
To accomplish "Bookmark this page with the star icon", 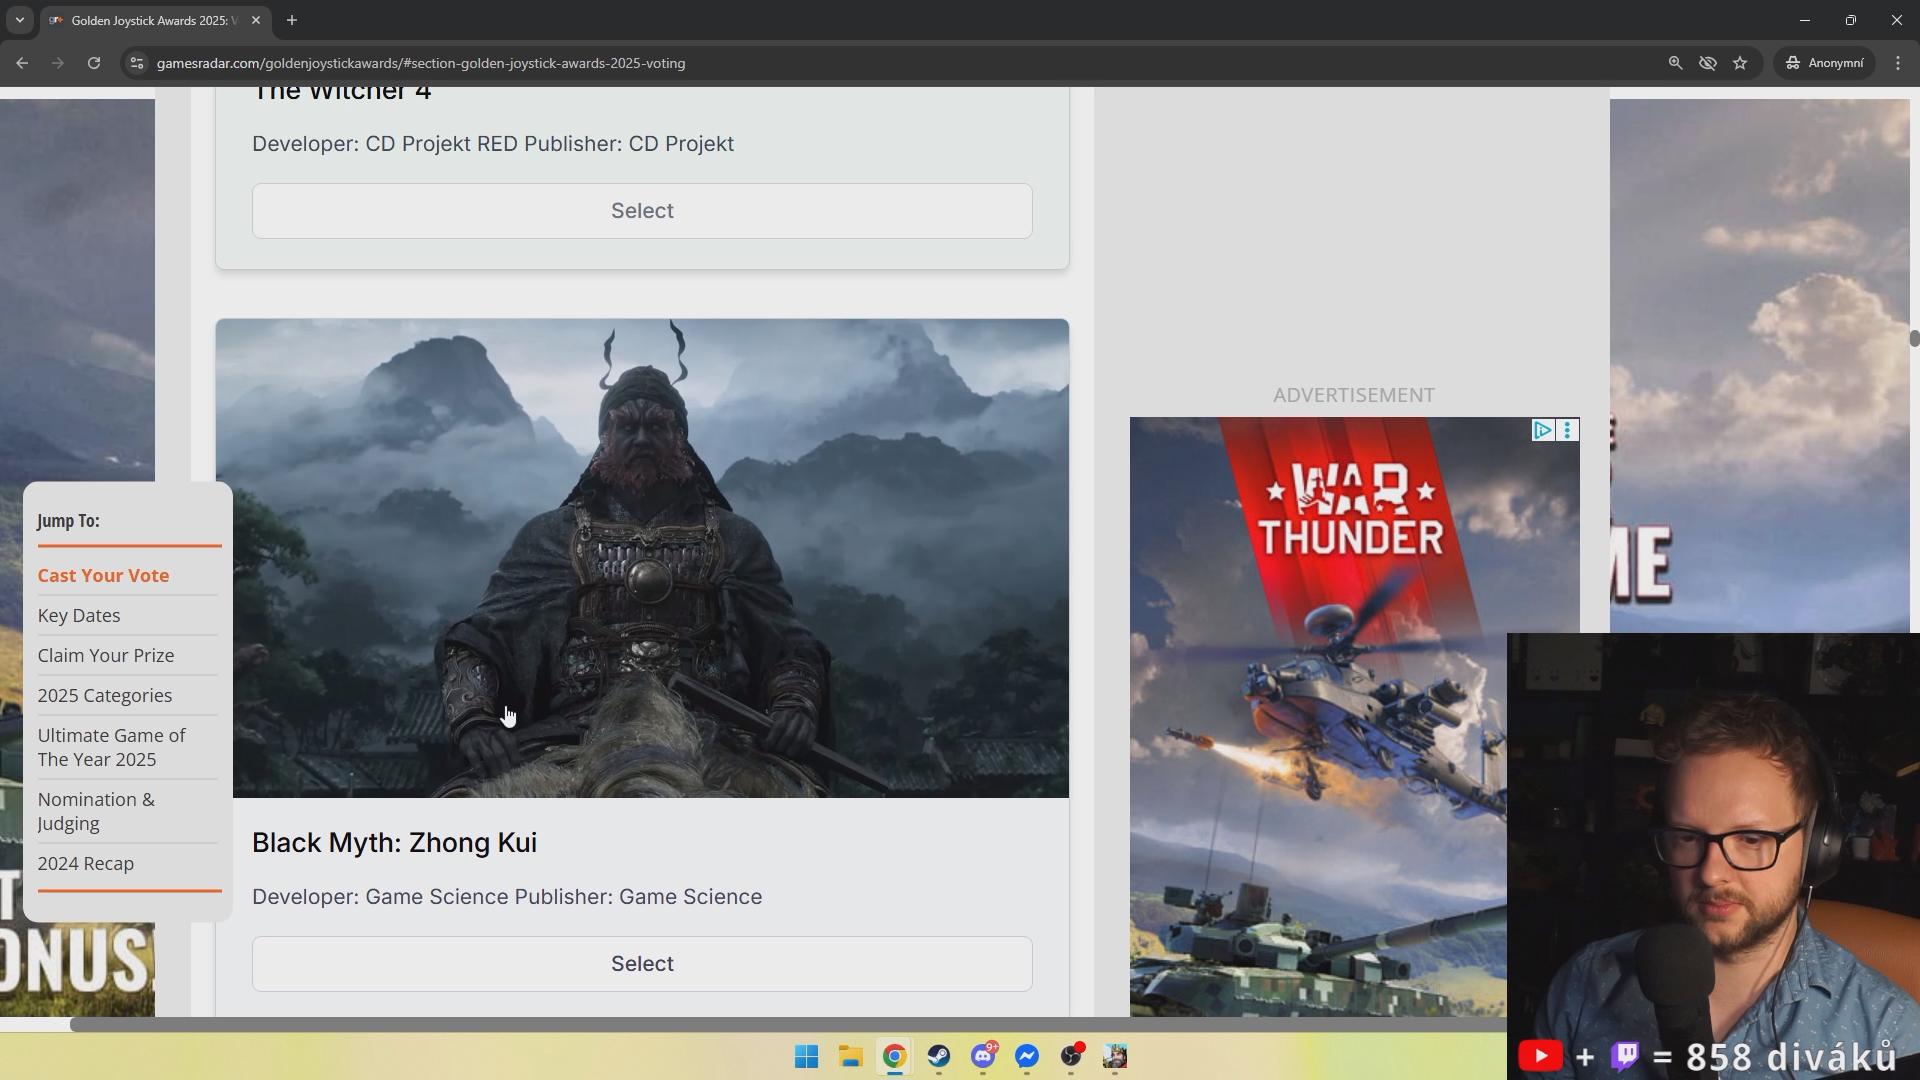I will [1740, 63].
